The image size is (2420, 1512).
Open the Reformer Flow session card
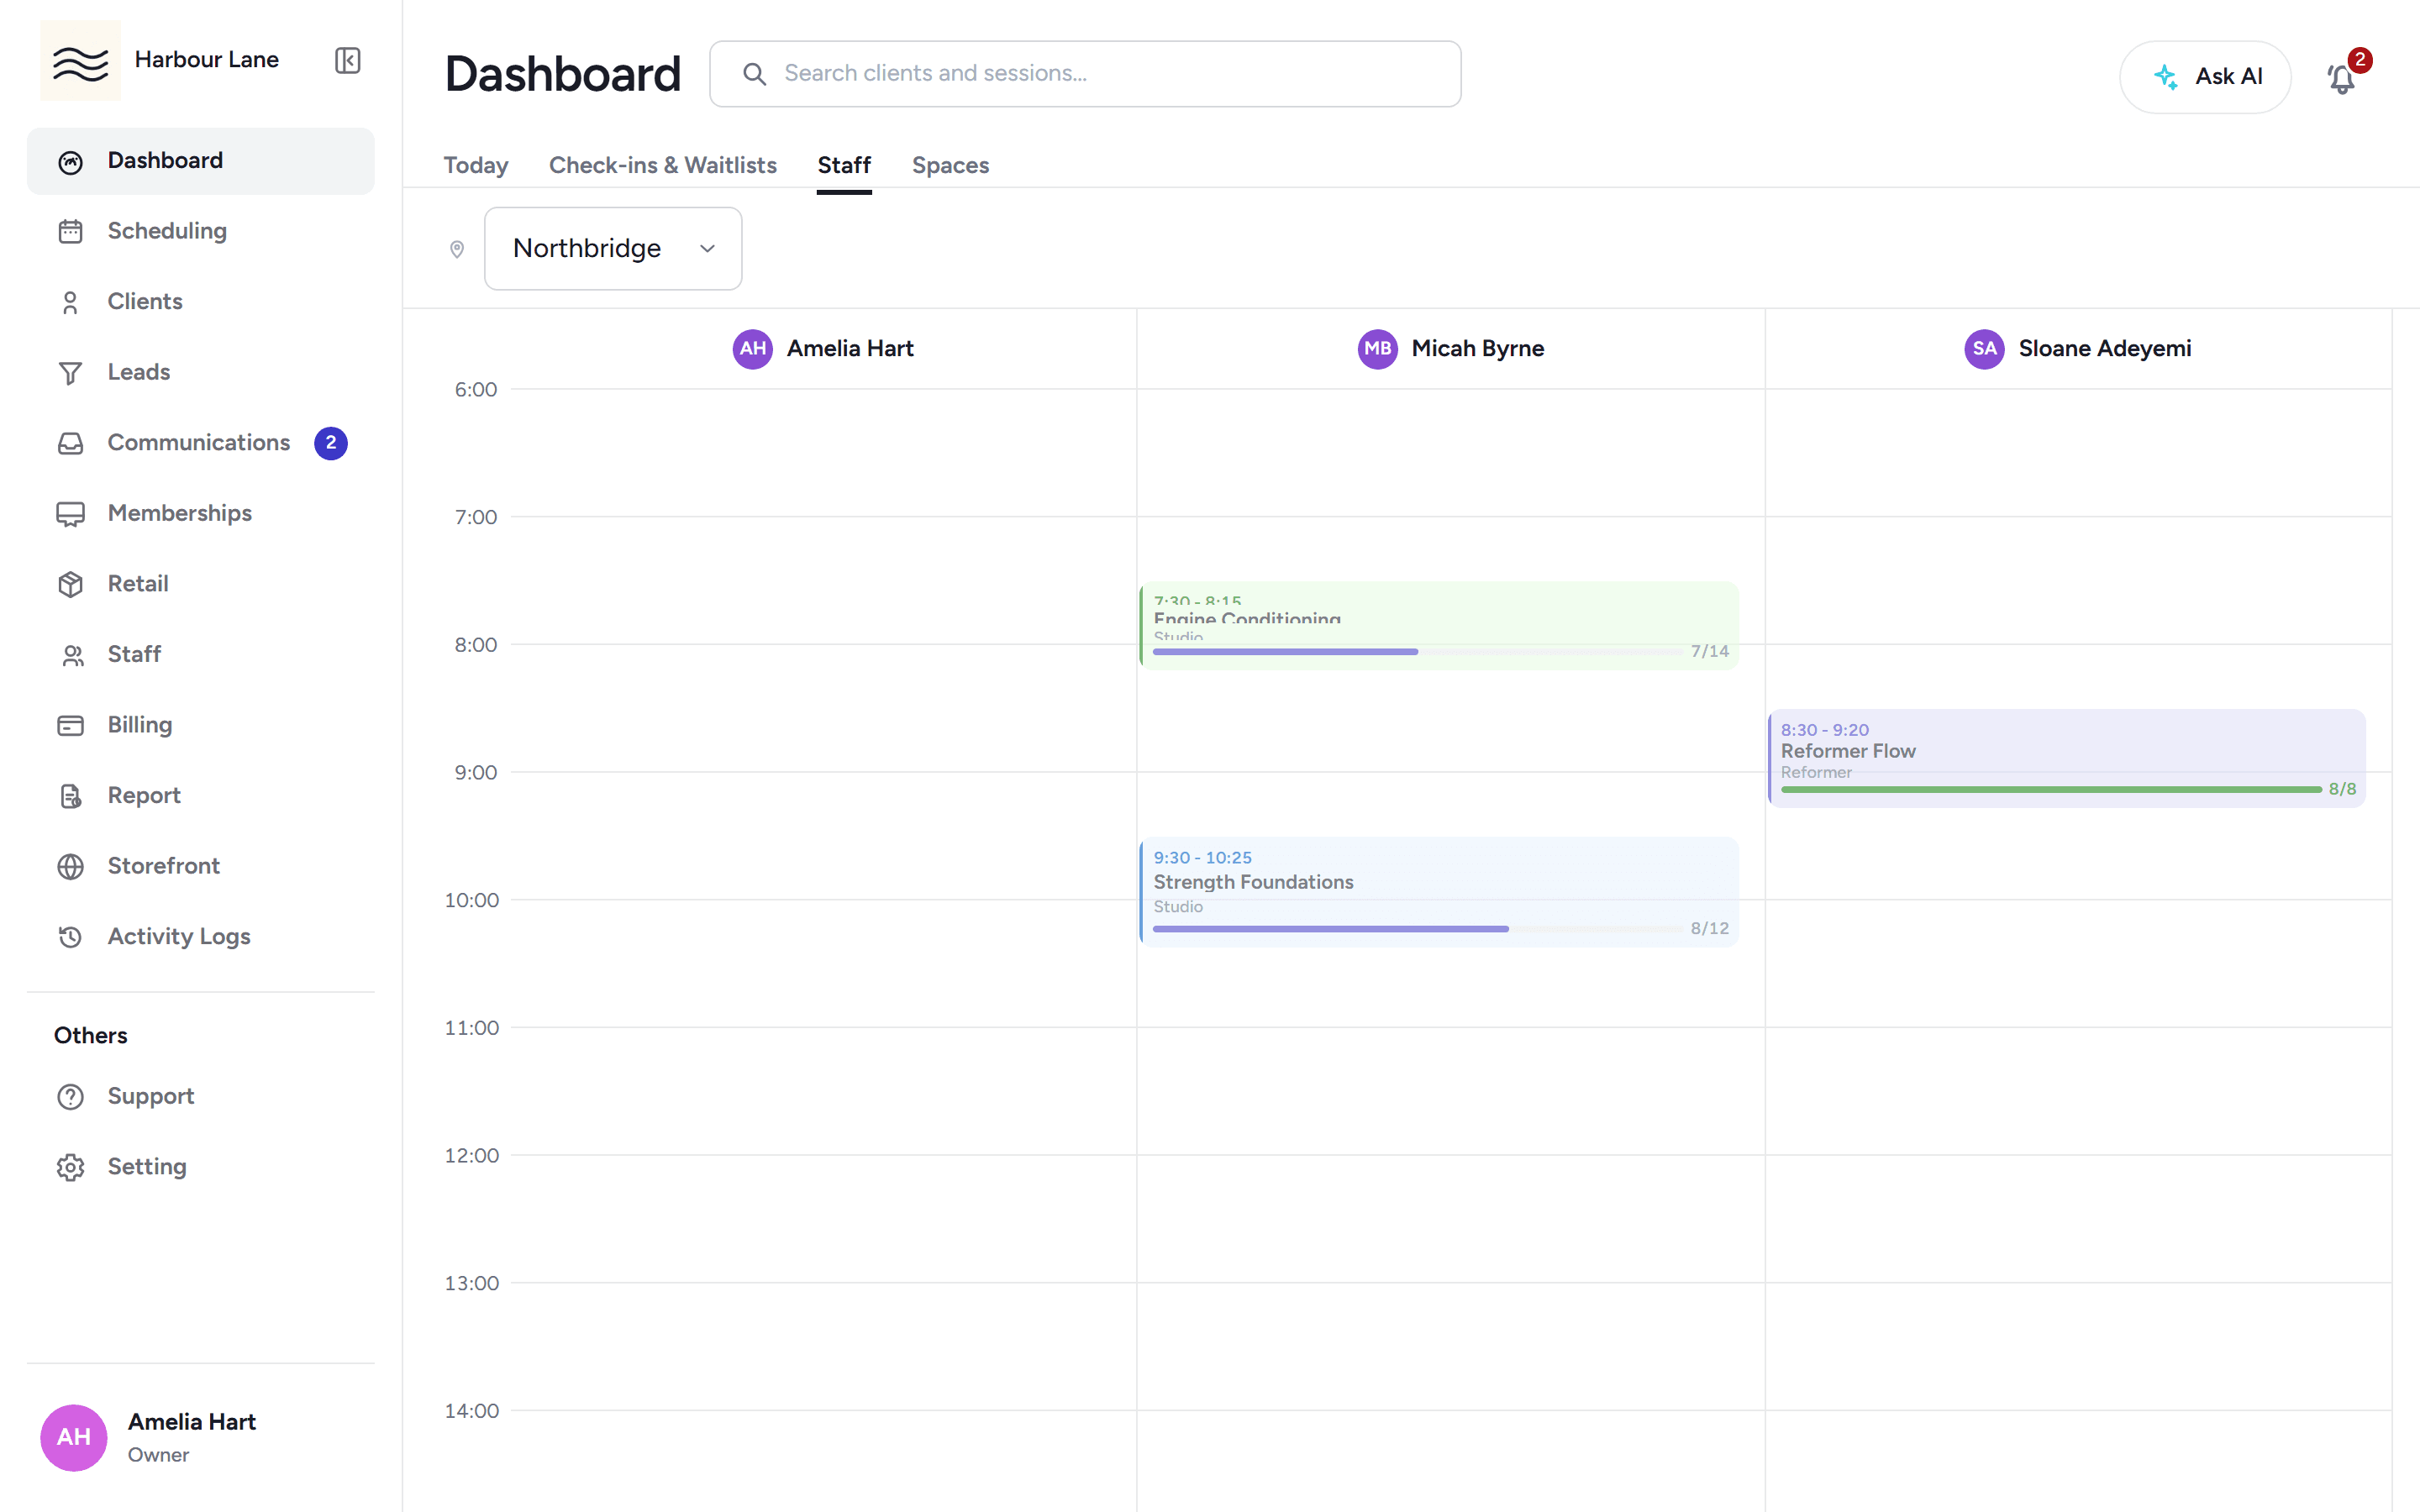pos(2066,758)
